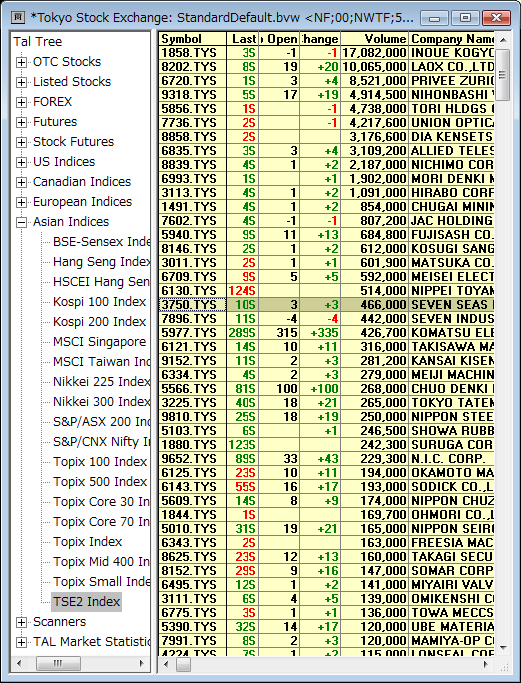Select HSCEI Hang Seng tree item
This screenshot has height=683, width=521.
pos(101,282)
